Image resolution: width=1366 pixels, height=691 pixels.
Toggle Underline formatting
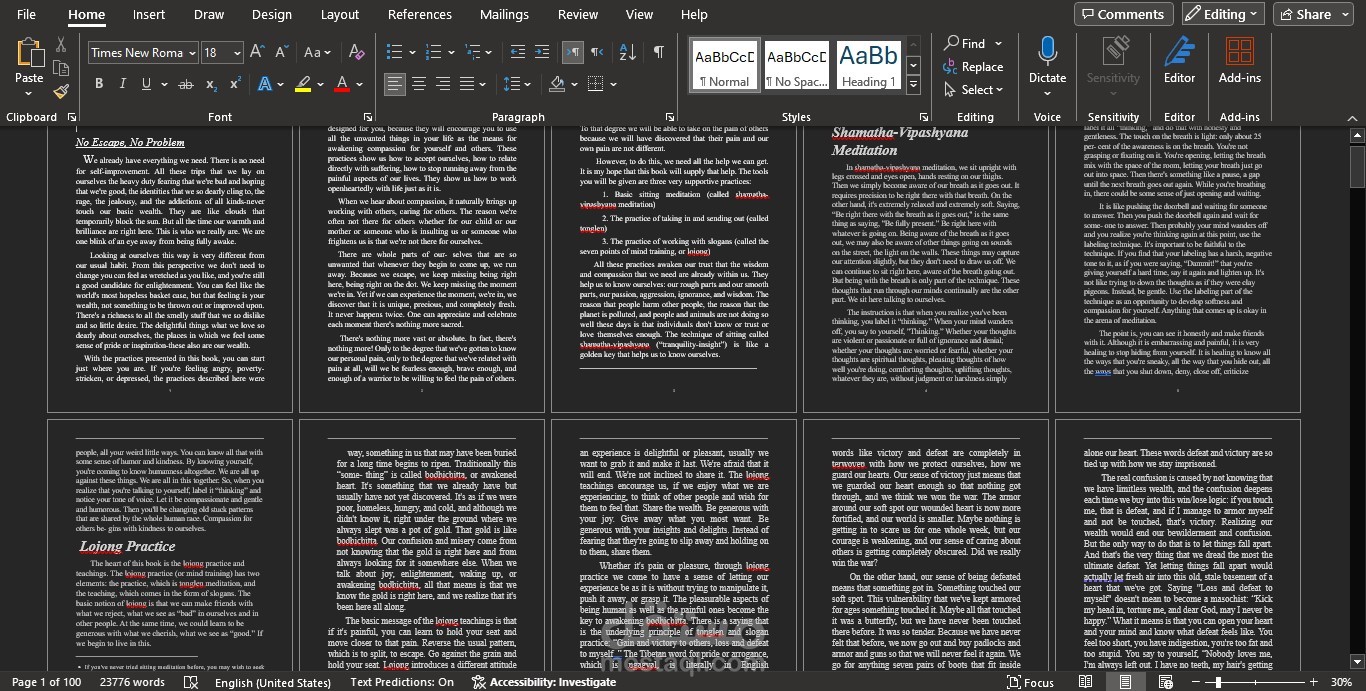click(147, 84)
